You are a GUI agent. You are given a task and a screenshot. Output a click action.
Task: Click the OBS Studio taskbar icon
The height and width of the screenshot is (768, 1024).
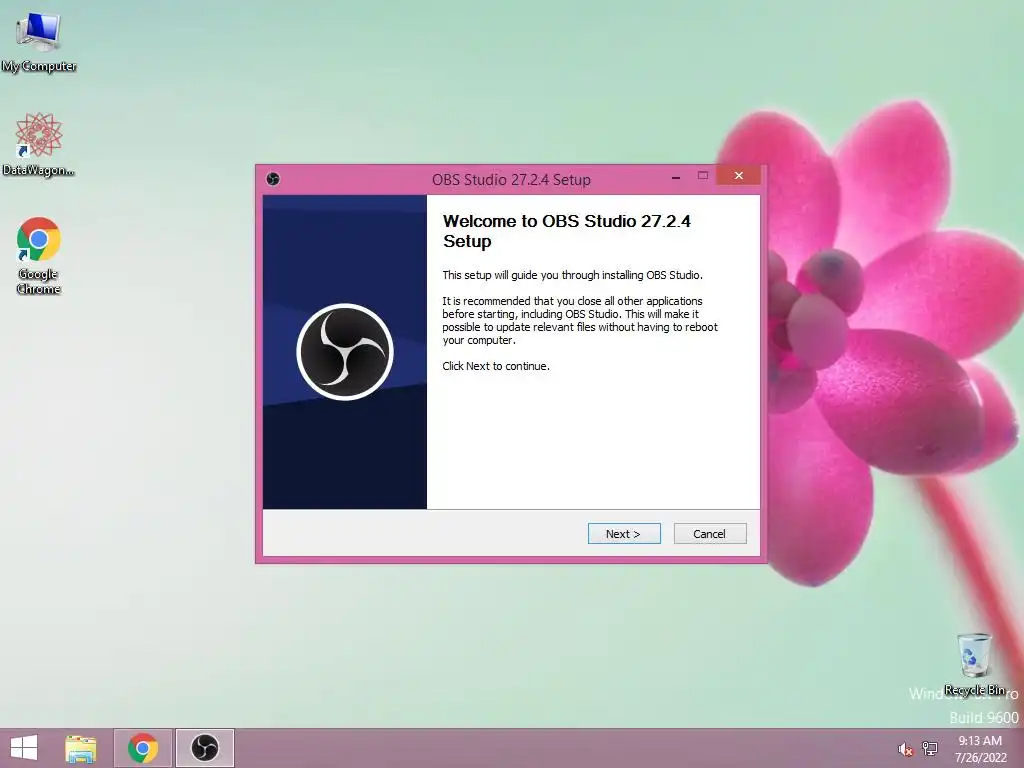pyautogui.click(x=204, y=748)
